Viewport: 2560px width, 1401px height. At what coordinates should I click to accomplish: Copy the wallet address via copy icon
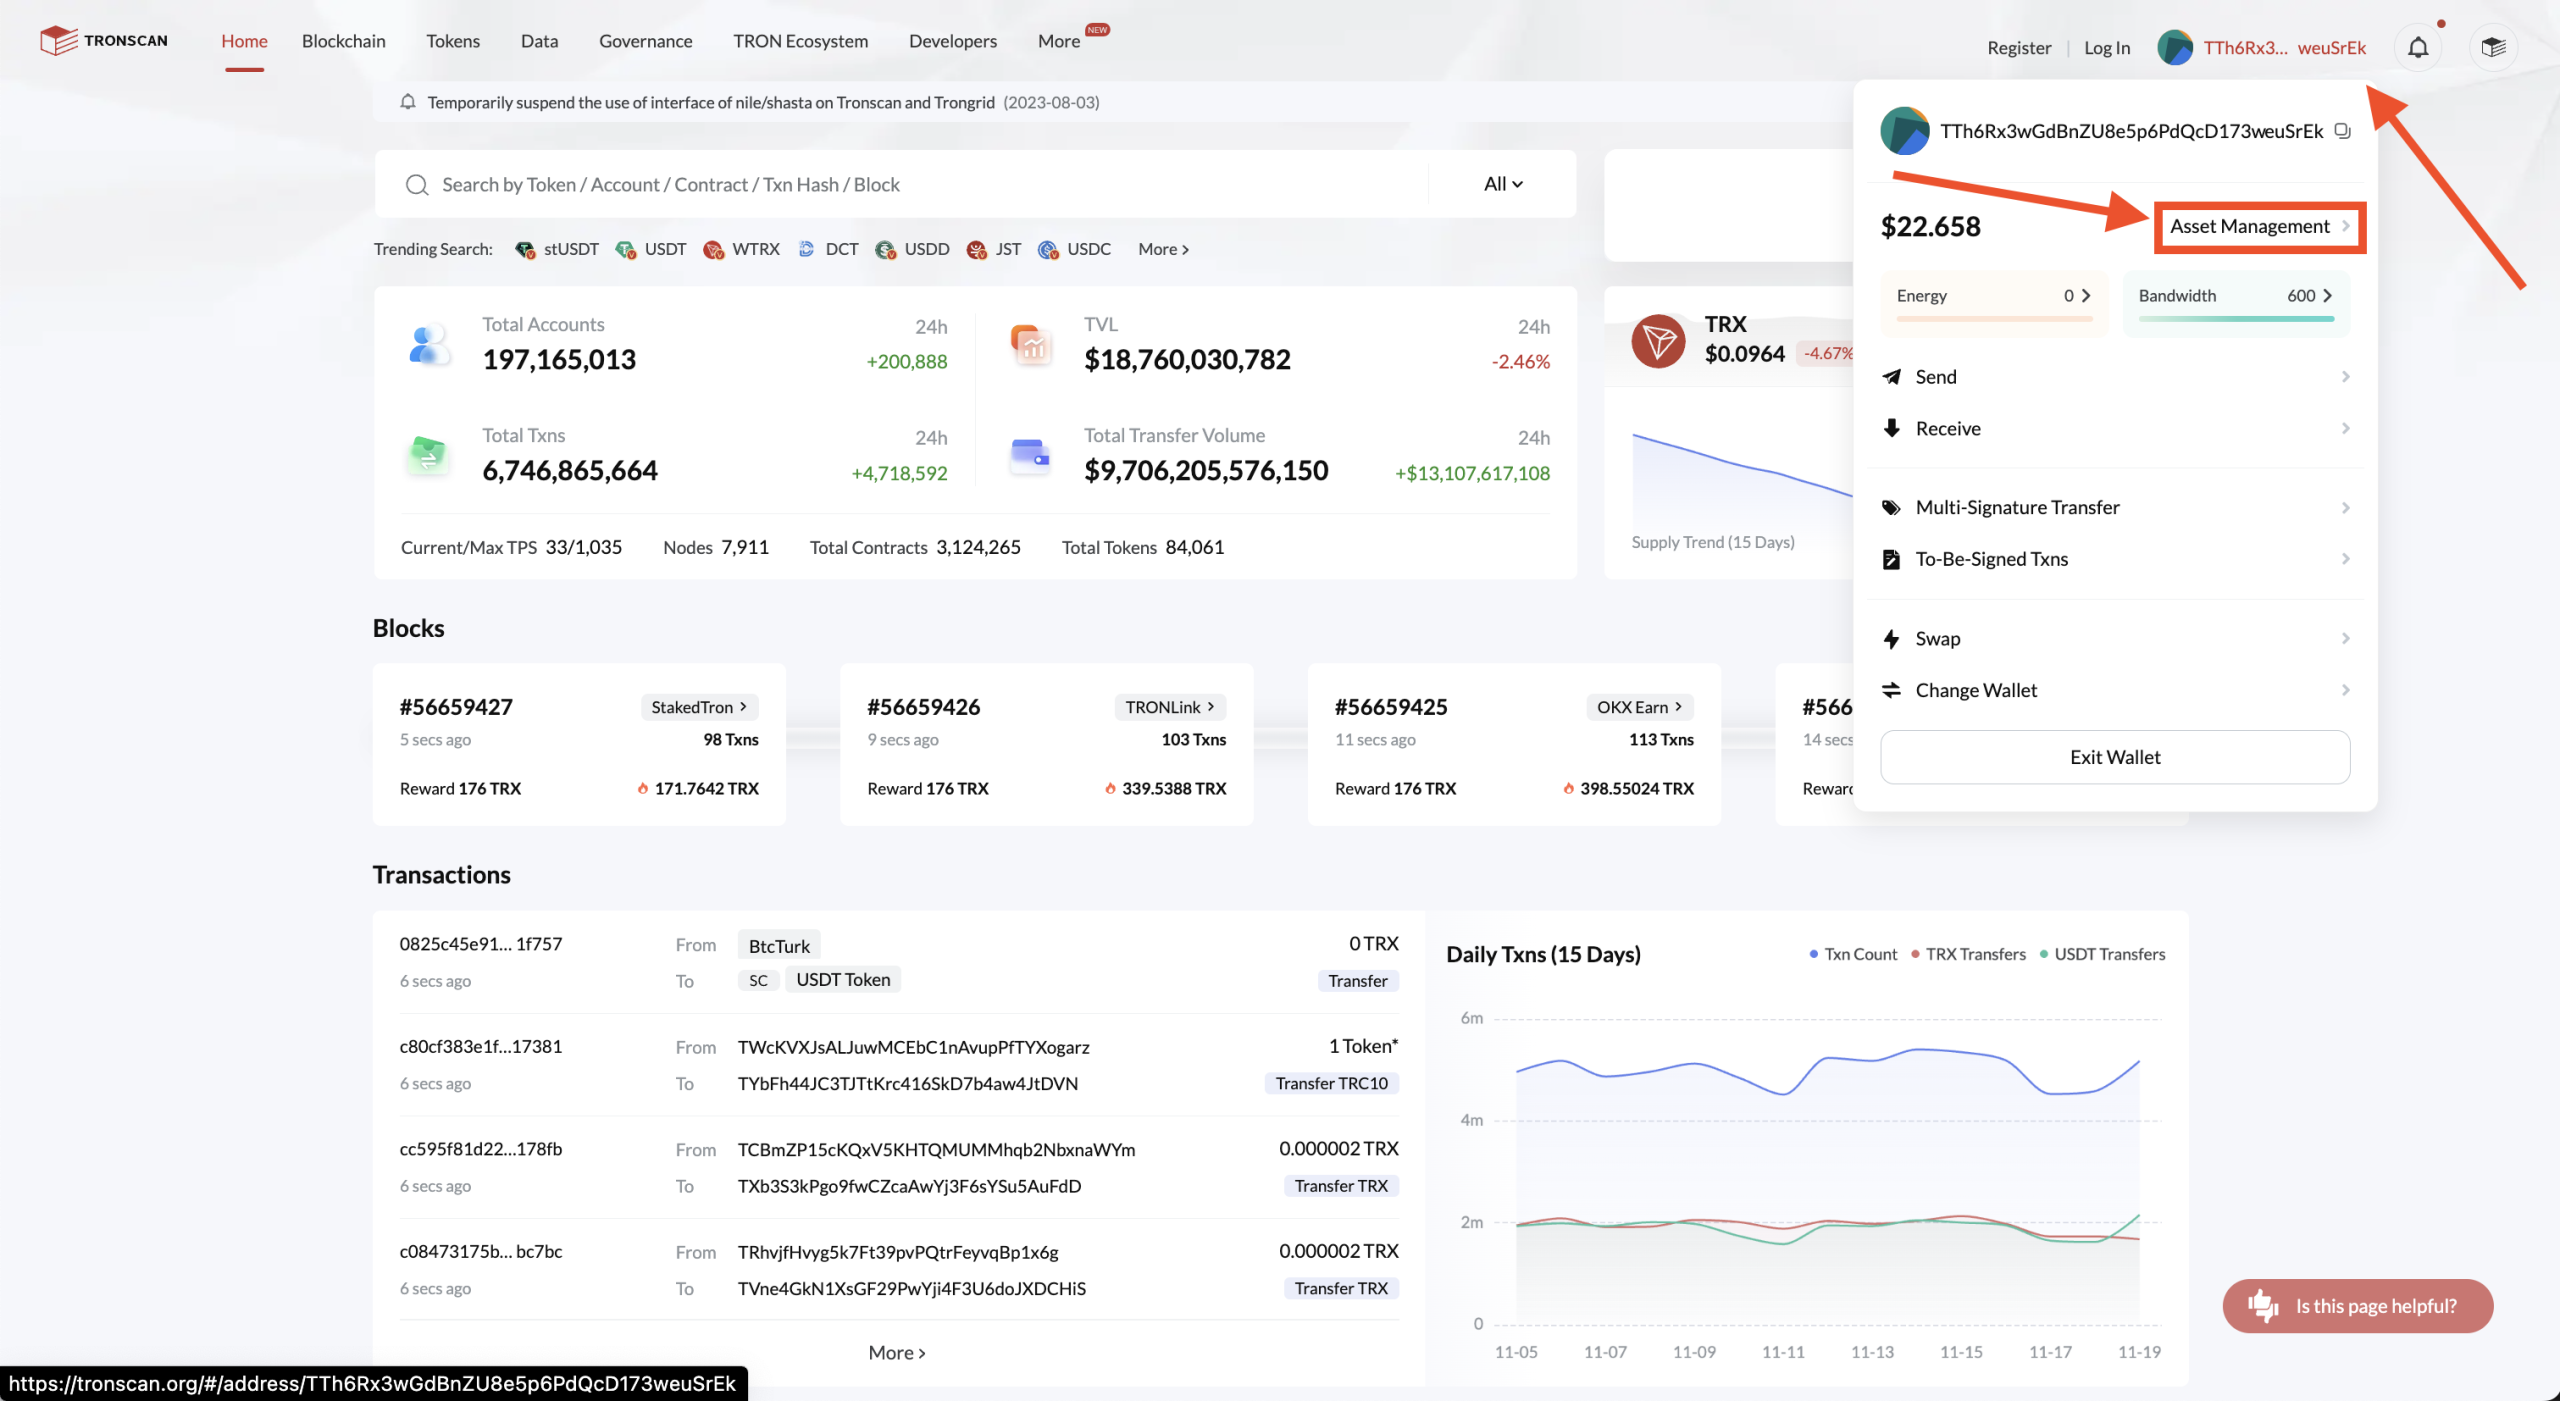[x=2342, y=131]
